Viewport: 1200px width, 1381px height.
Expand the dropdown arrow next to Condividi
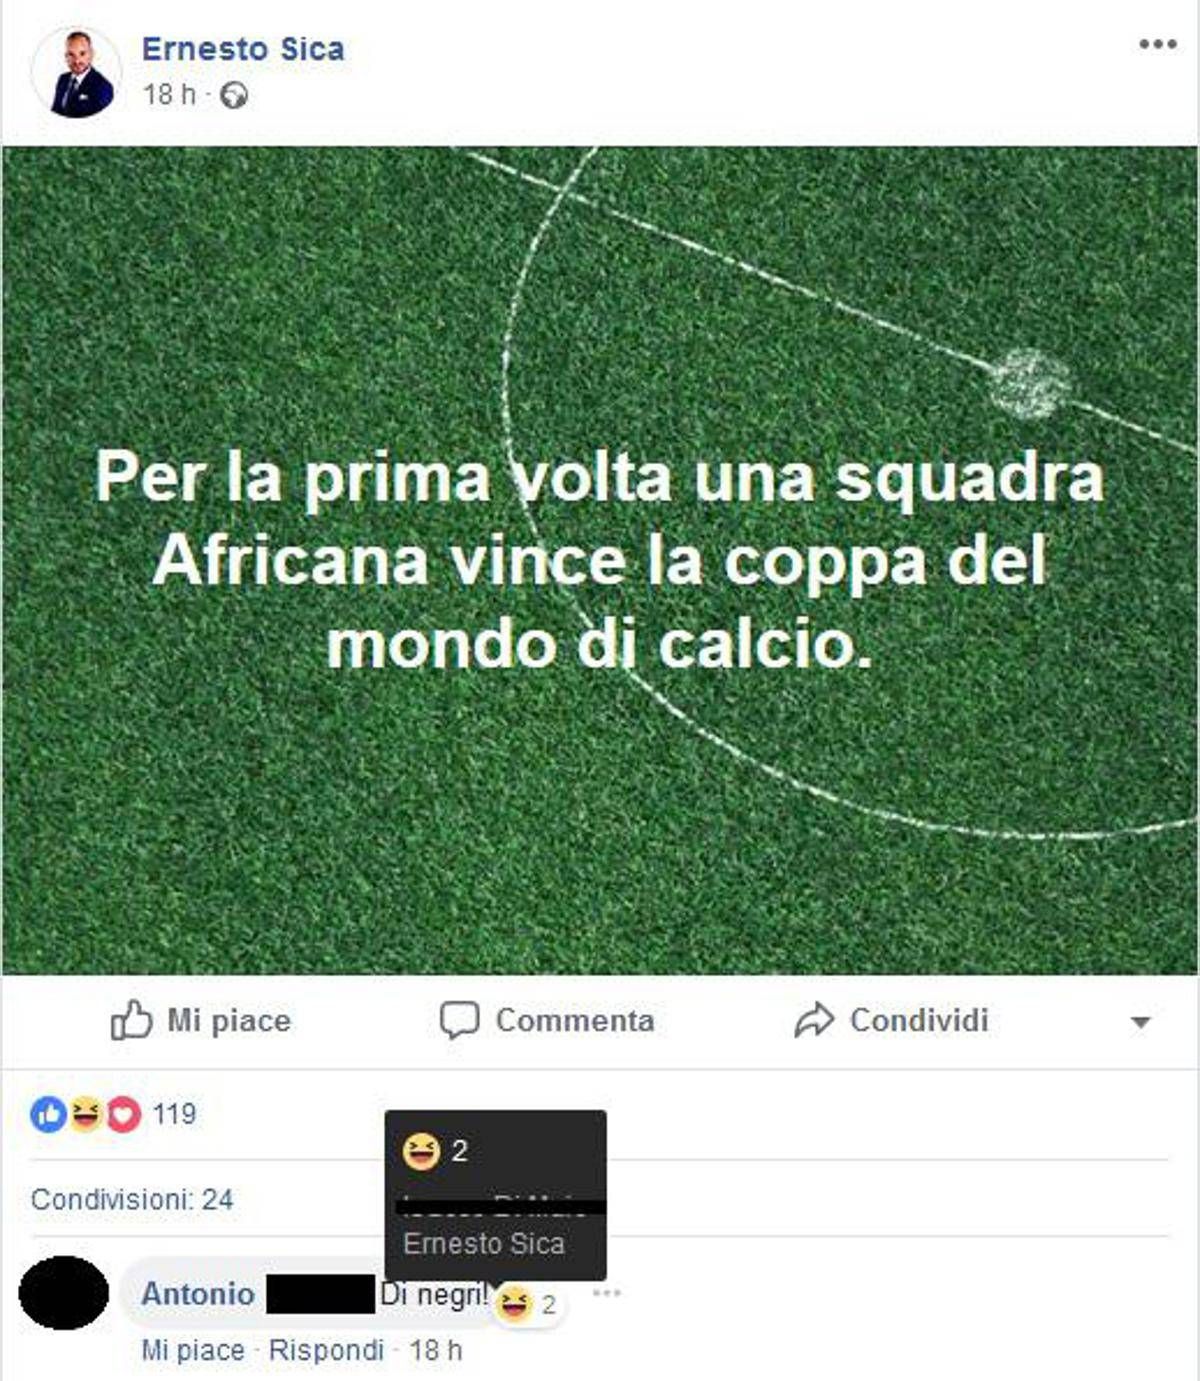(1140, 1023)
